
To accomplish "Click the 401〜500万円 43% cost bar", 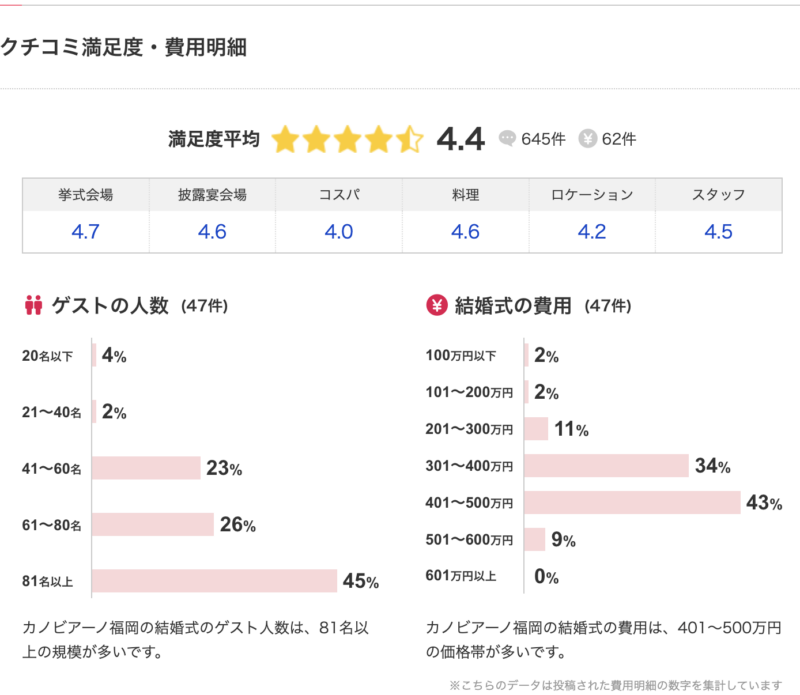I will [x=632, y=502].
